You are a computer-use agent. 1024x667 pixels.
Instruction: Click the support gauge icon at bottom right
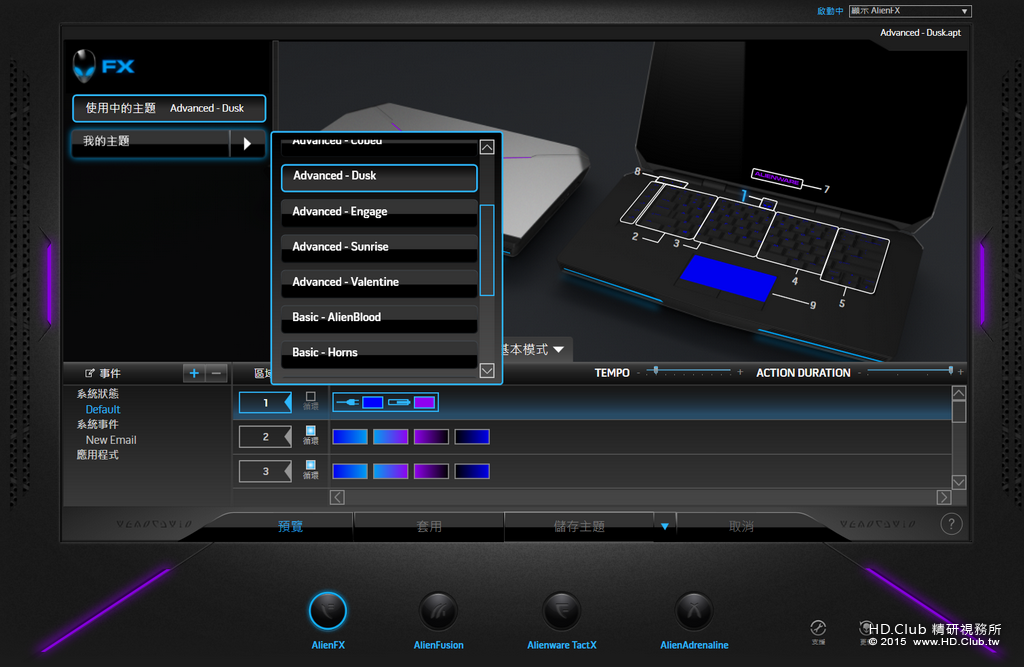click(818, 628)
